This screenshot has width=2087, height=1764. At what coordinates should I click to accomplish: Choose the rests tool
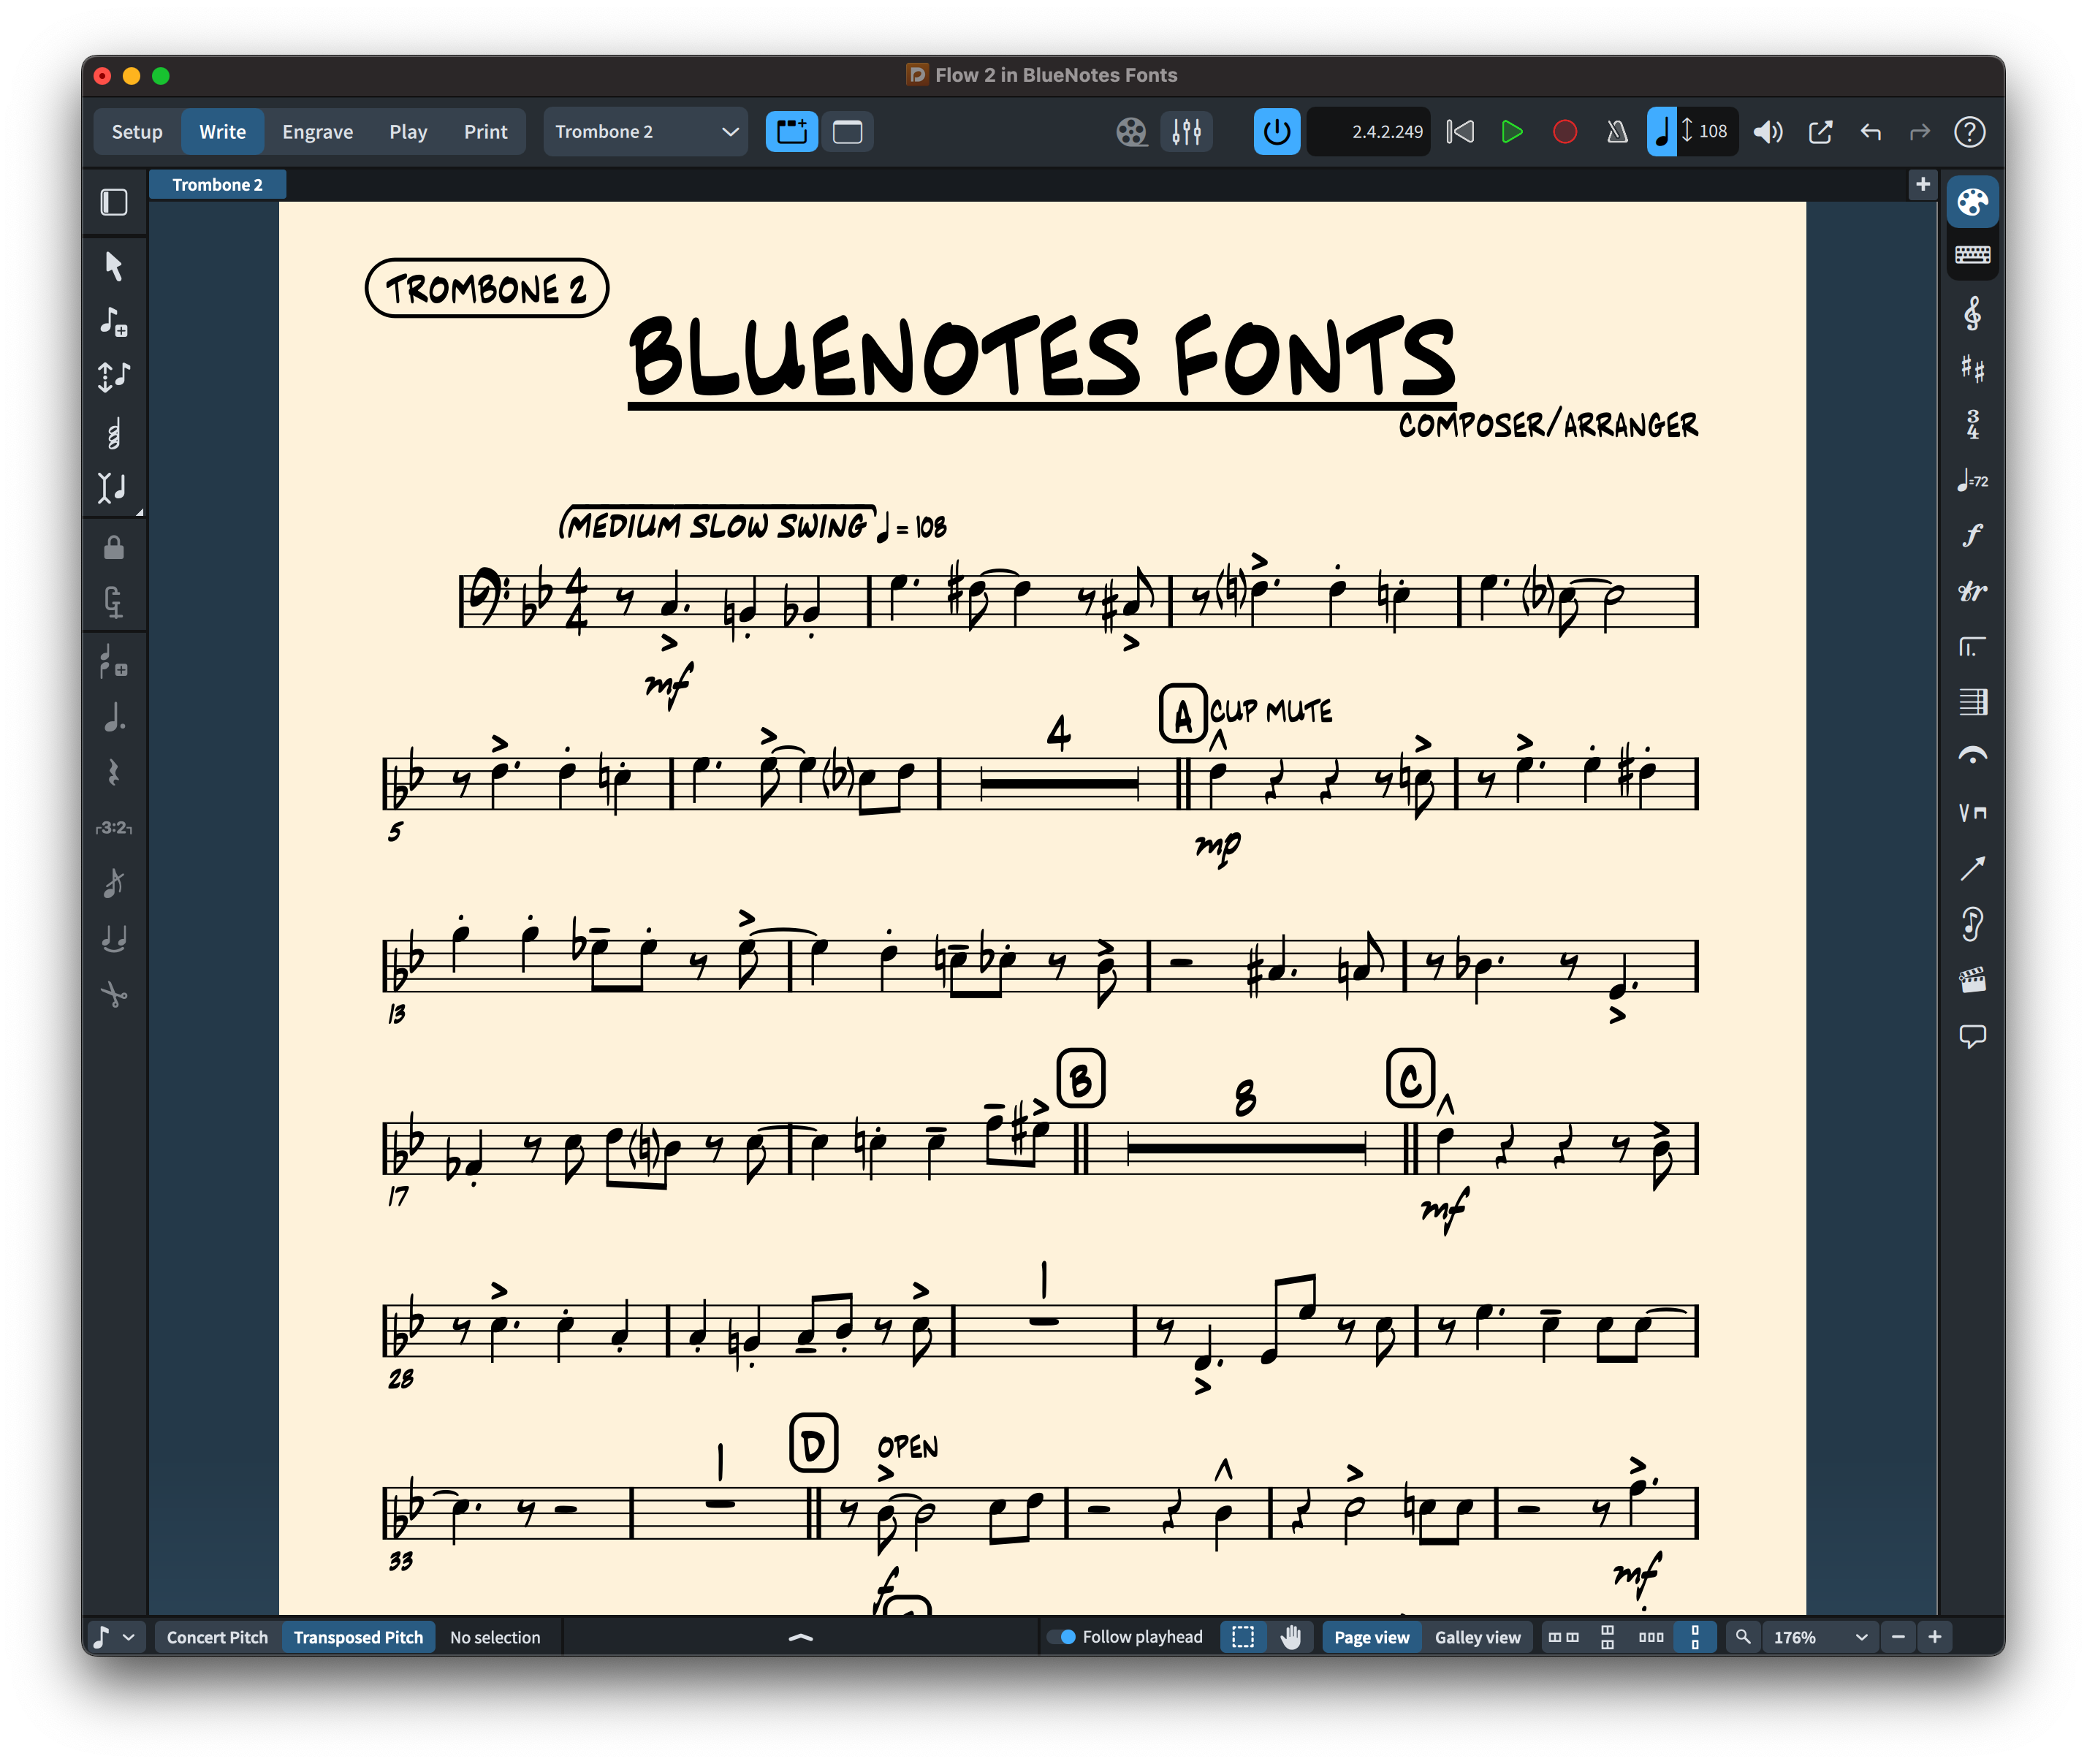(114, 772)
